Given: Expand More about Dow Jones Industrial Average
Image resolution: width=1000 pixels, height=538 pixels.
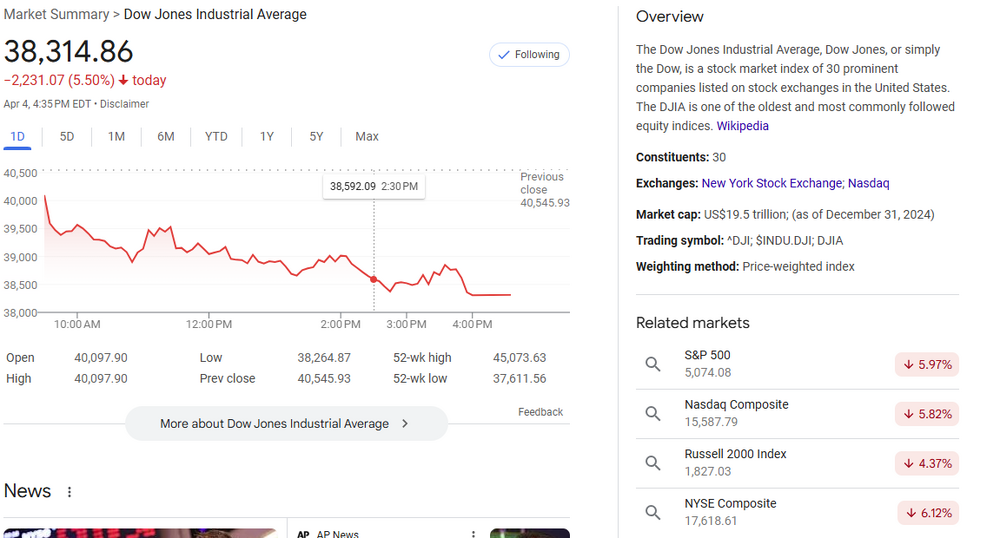Looking at the screenshot, I should [286, 424].
